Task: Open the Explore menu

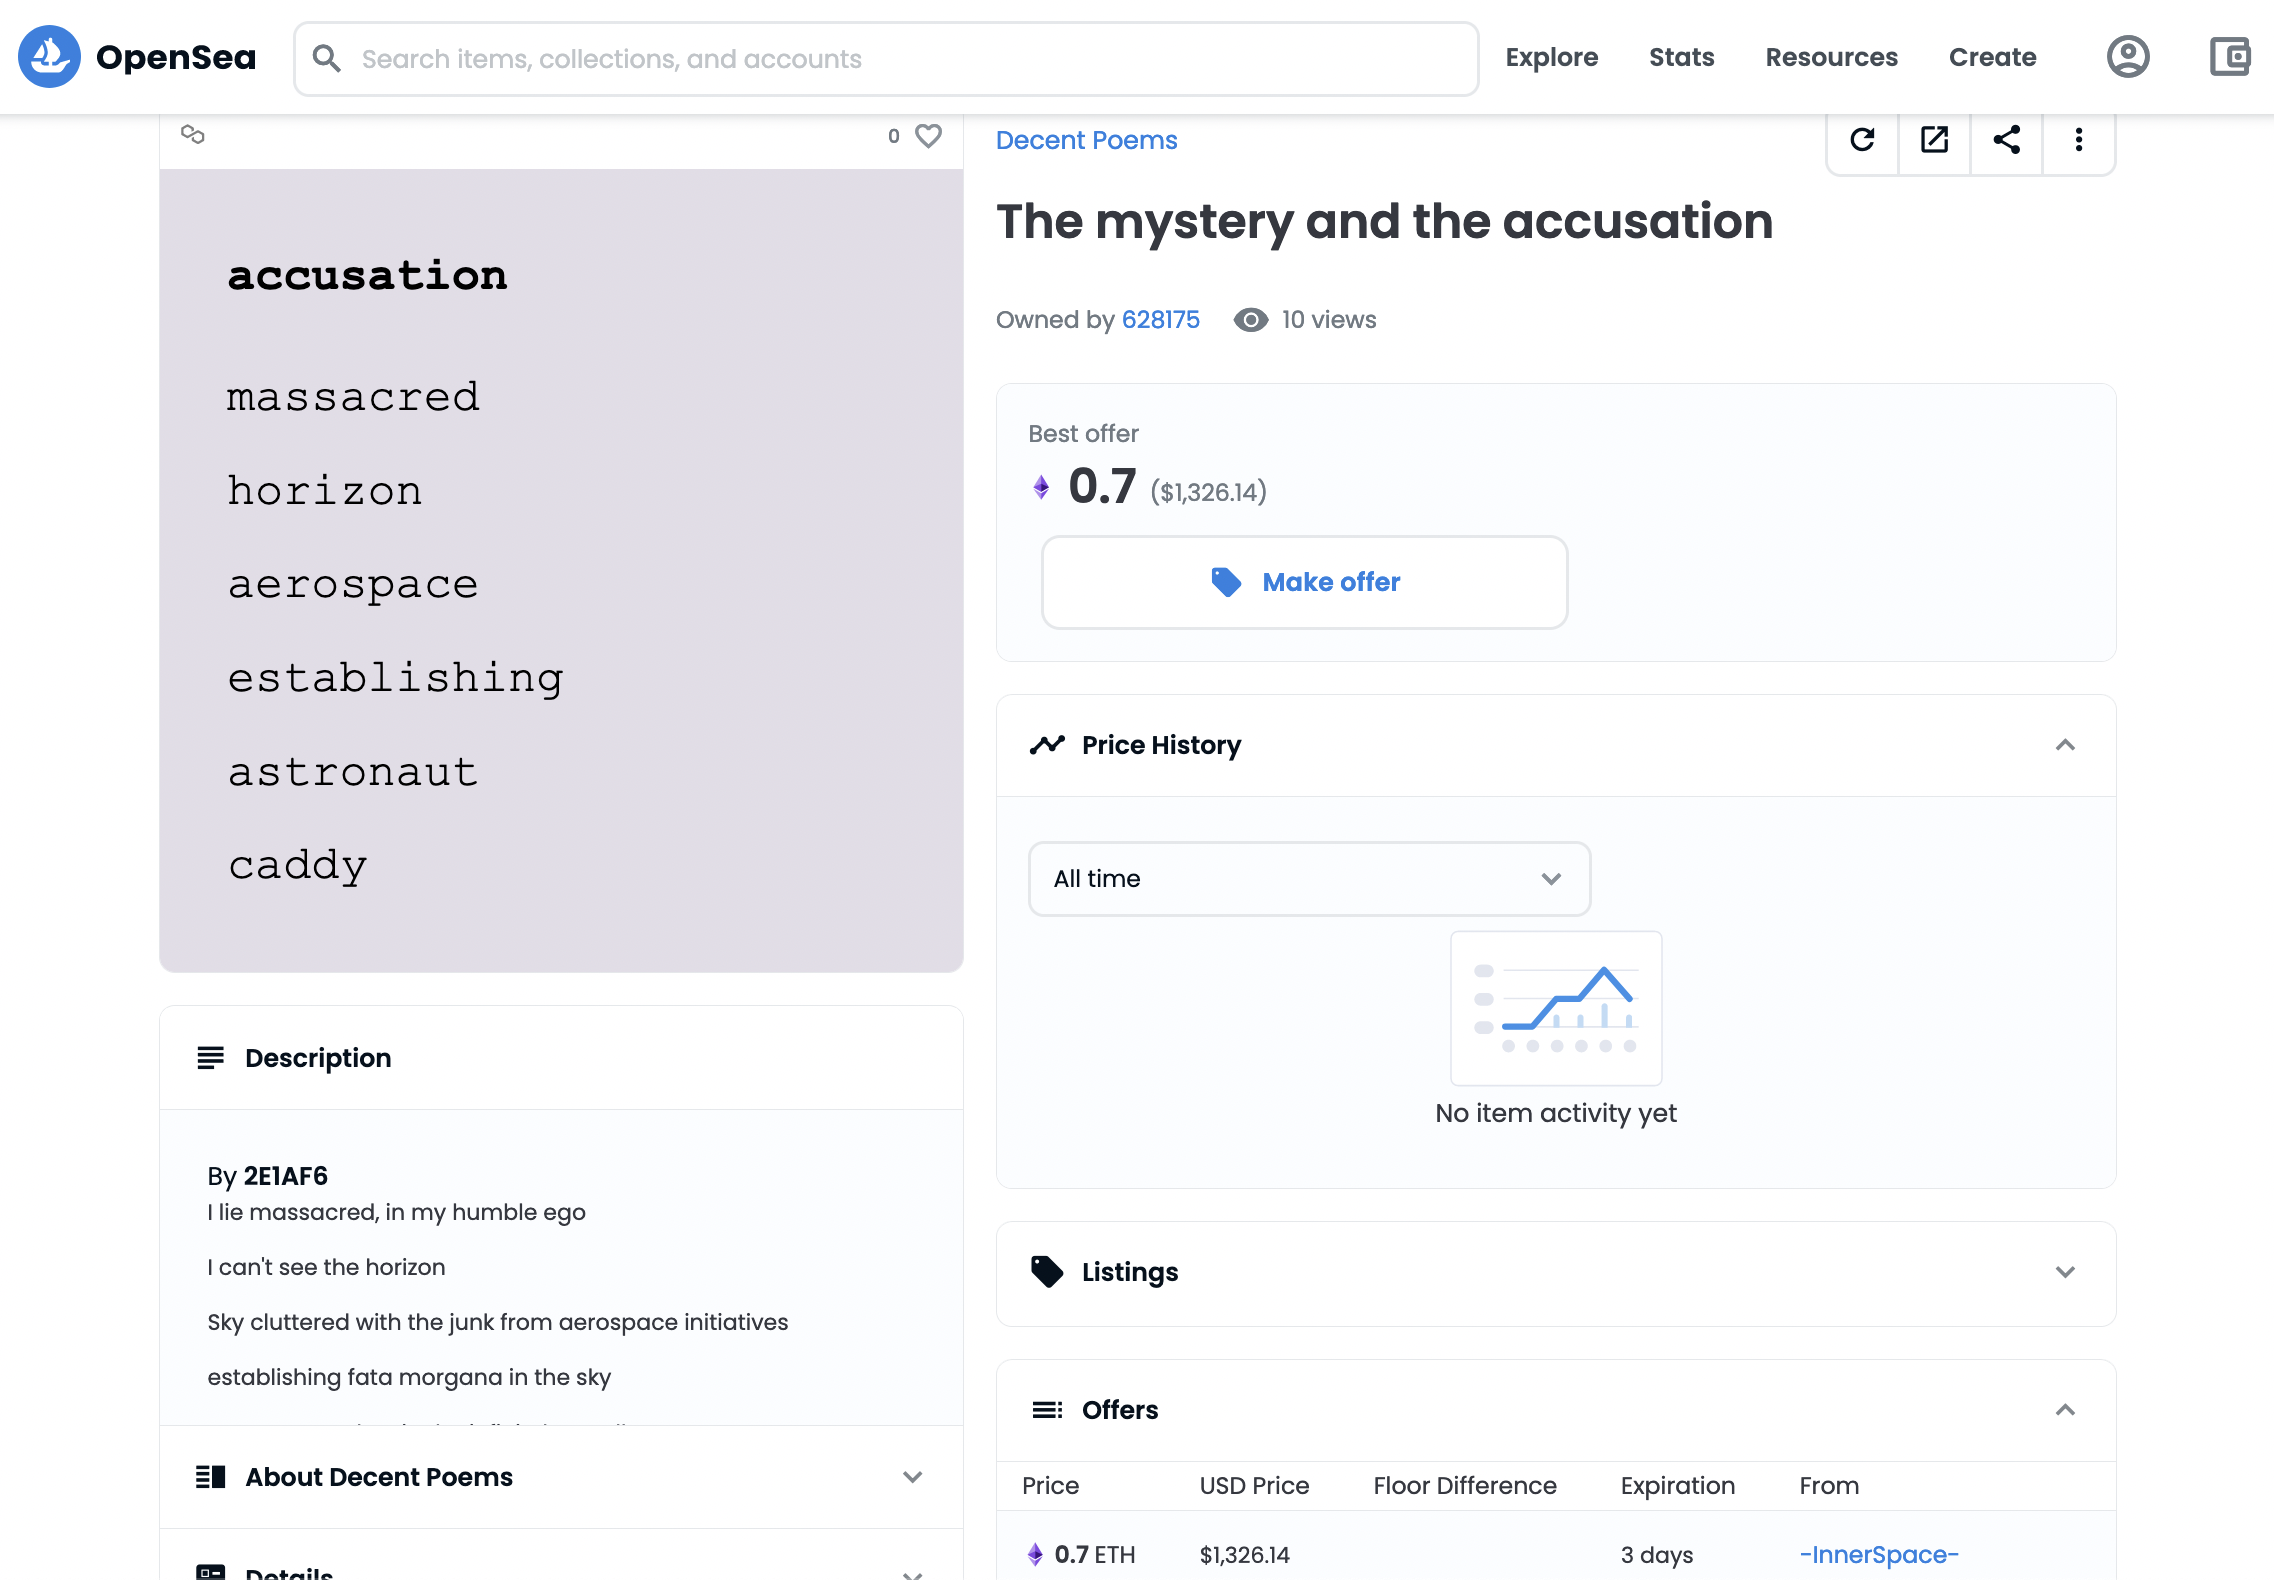Action: point(1551,57)
